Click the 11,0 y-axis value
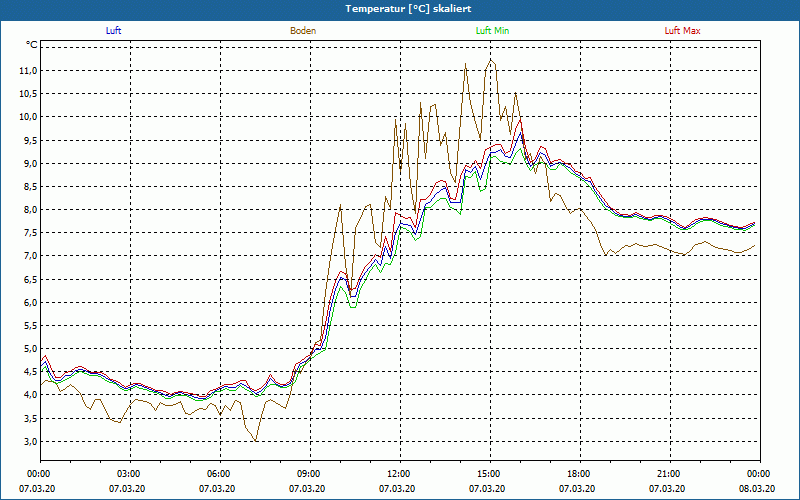The width and height of the screenshot is (800, 500). [x=28, y=71]
